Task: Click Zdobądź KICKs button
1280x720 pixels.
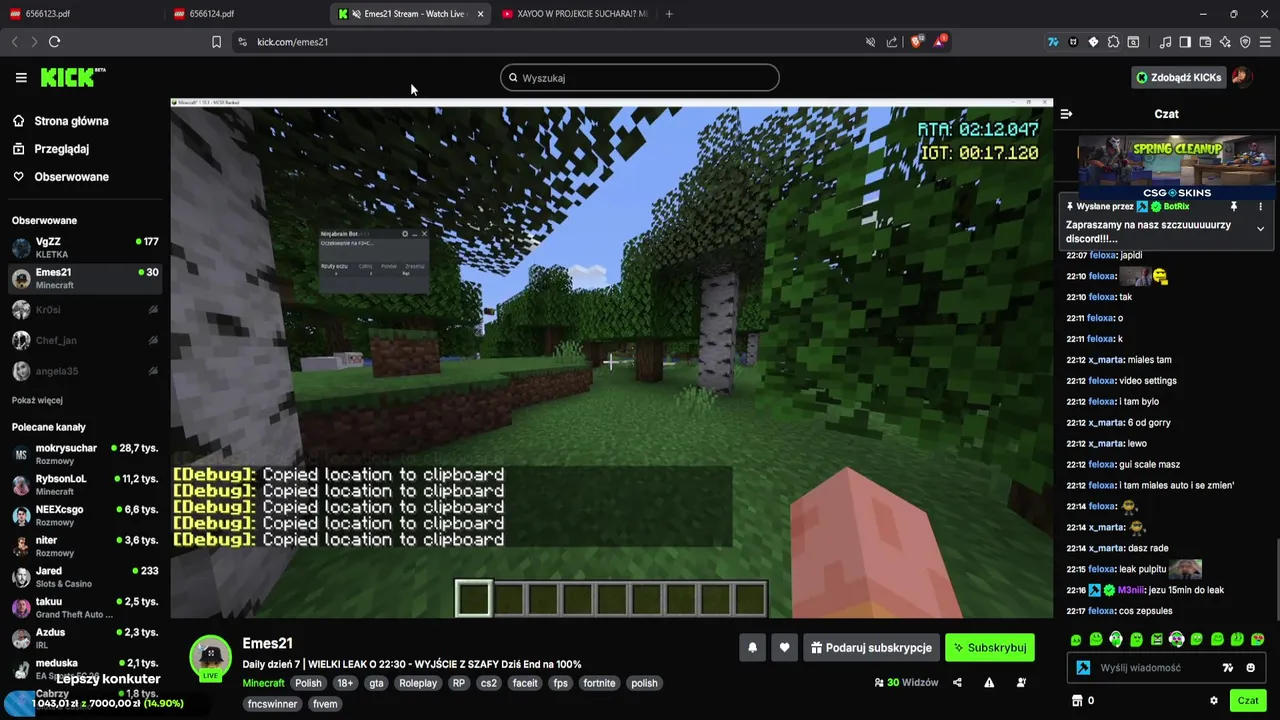Action: 1178,77
